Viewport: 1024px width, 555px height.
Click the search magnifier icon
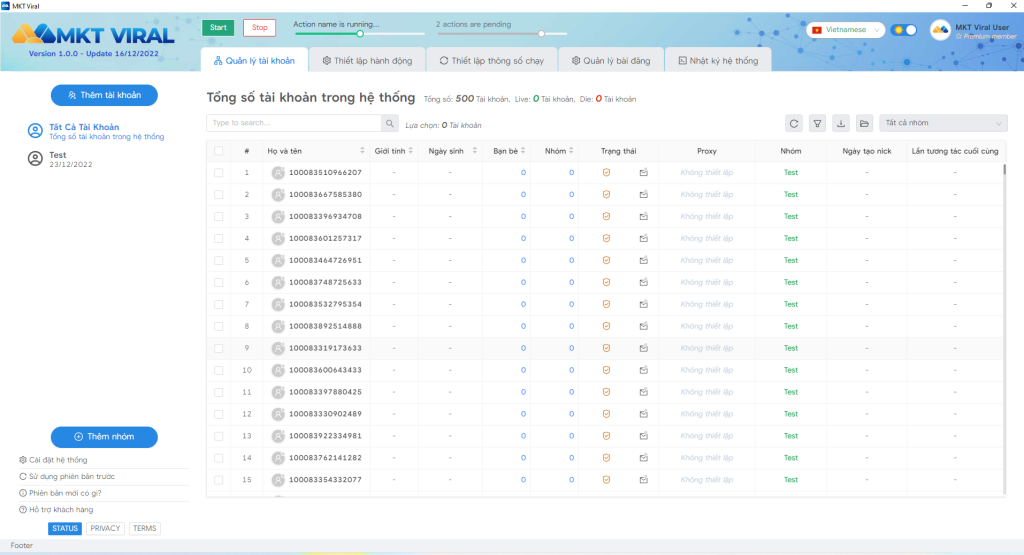pyautogui.click(x=390, y=123)
